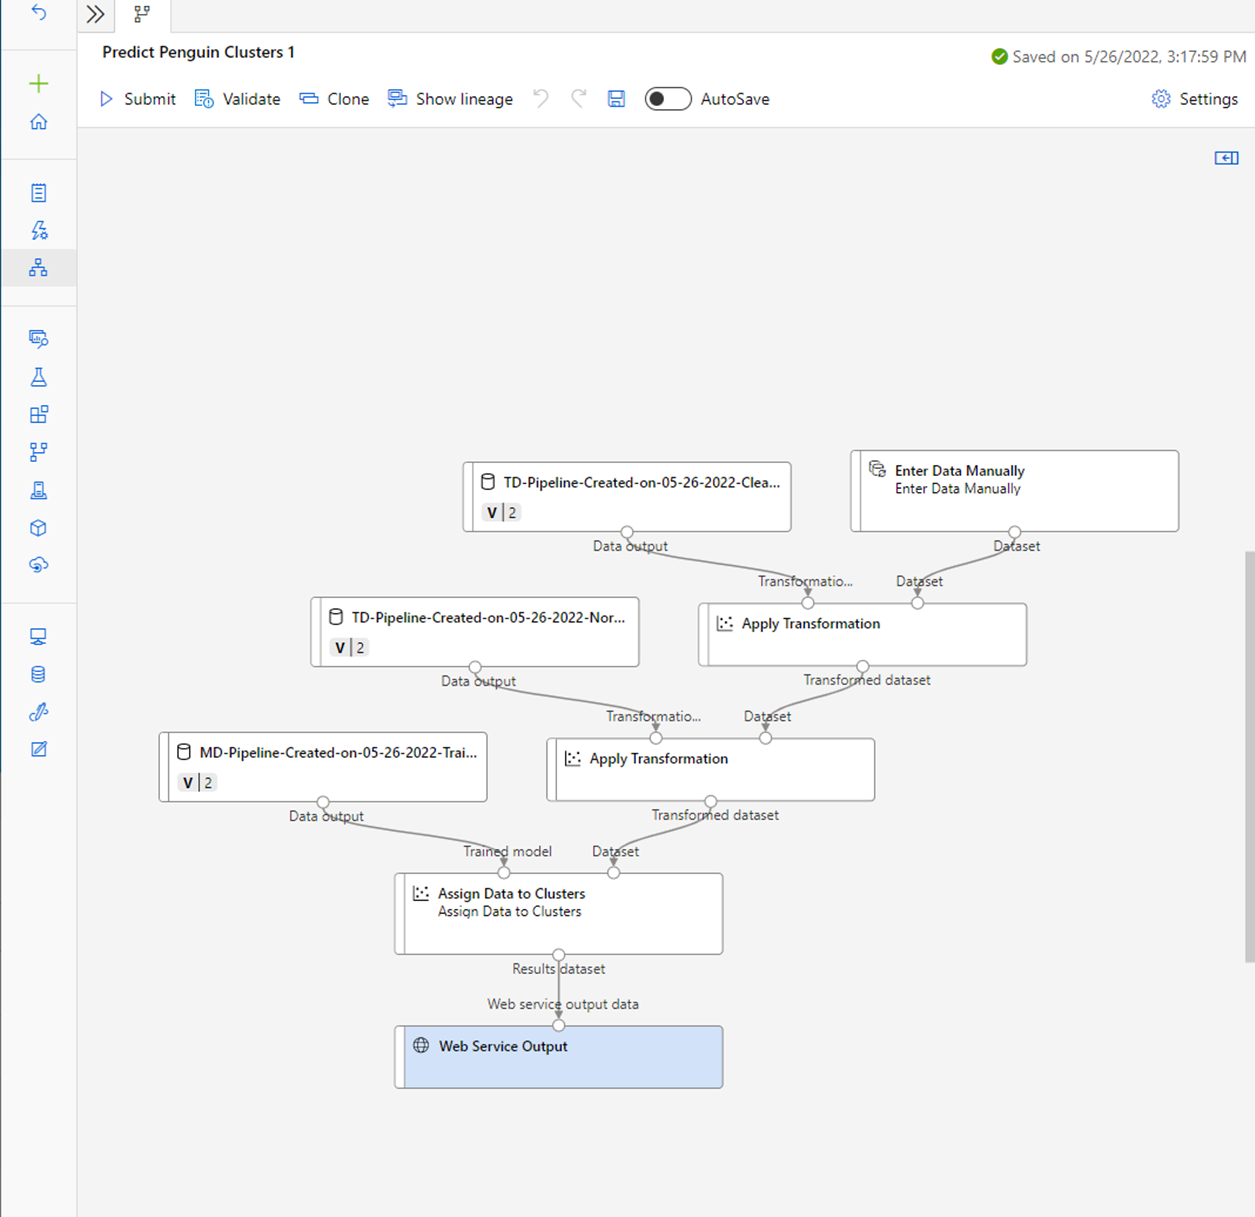The image size is (1255, 1217).
Task: Open the Notebooks icon in sidebar
Action: pos(38,193)
